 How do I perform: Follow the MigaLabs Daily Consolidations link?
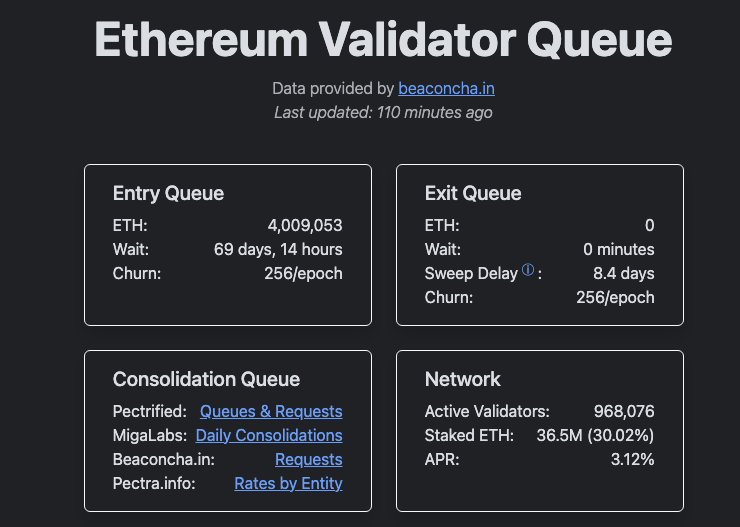click(x=269, y=435)
